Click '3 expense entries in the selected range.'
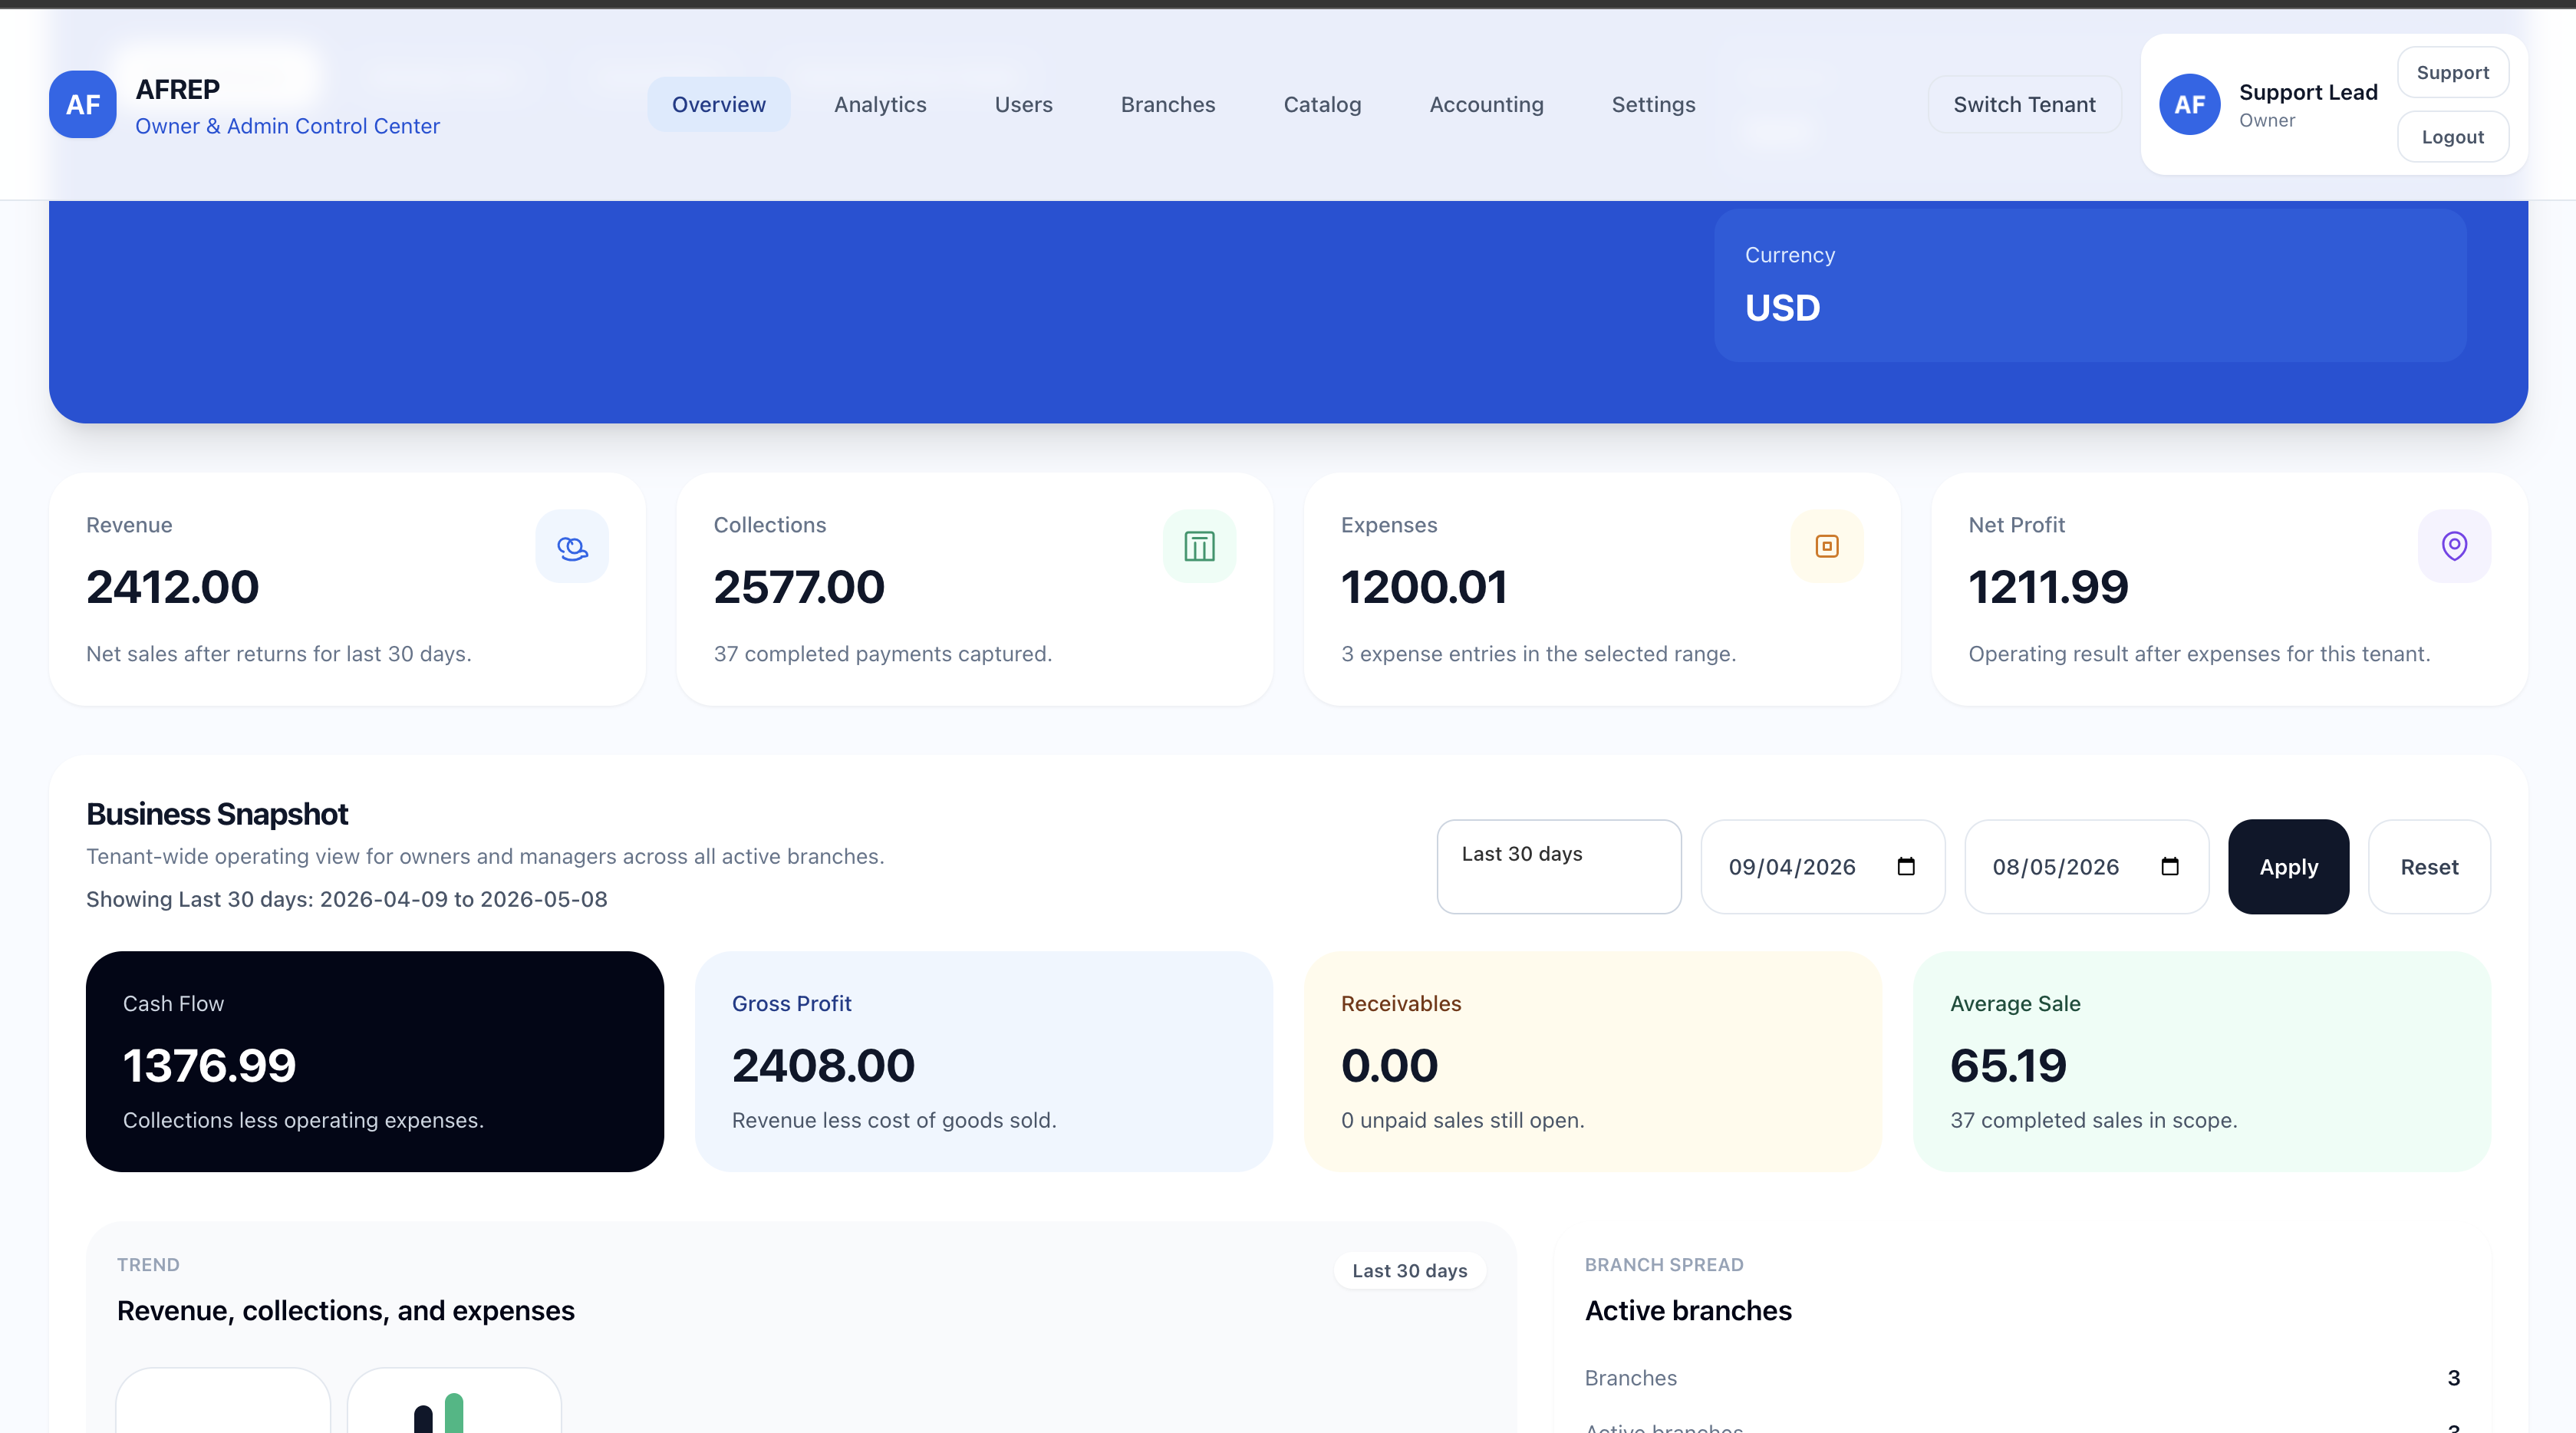 1538,653
